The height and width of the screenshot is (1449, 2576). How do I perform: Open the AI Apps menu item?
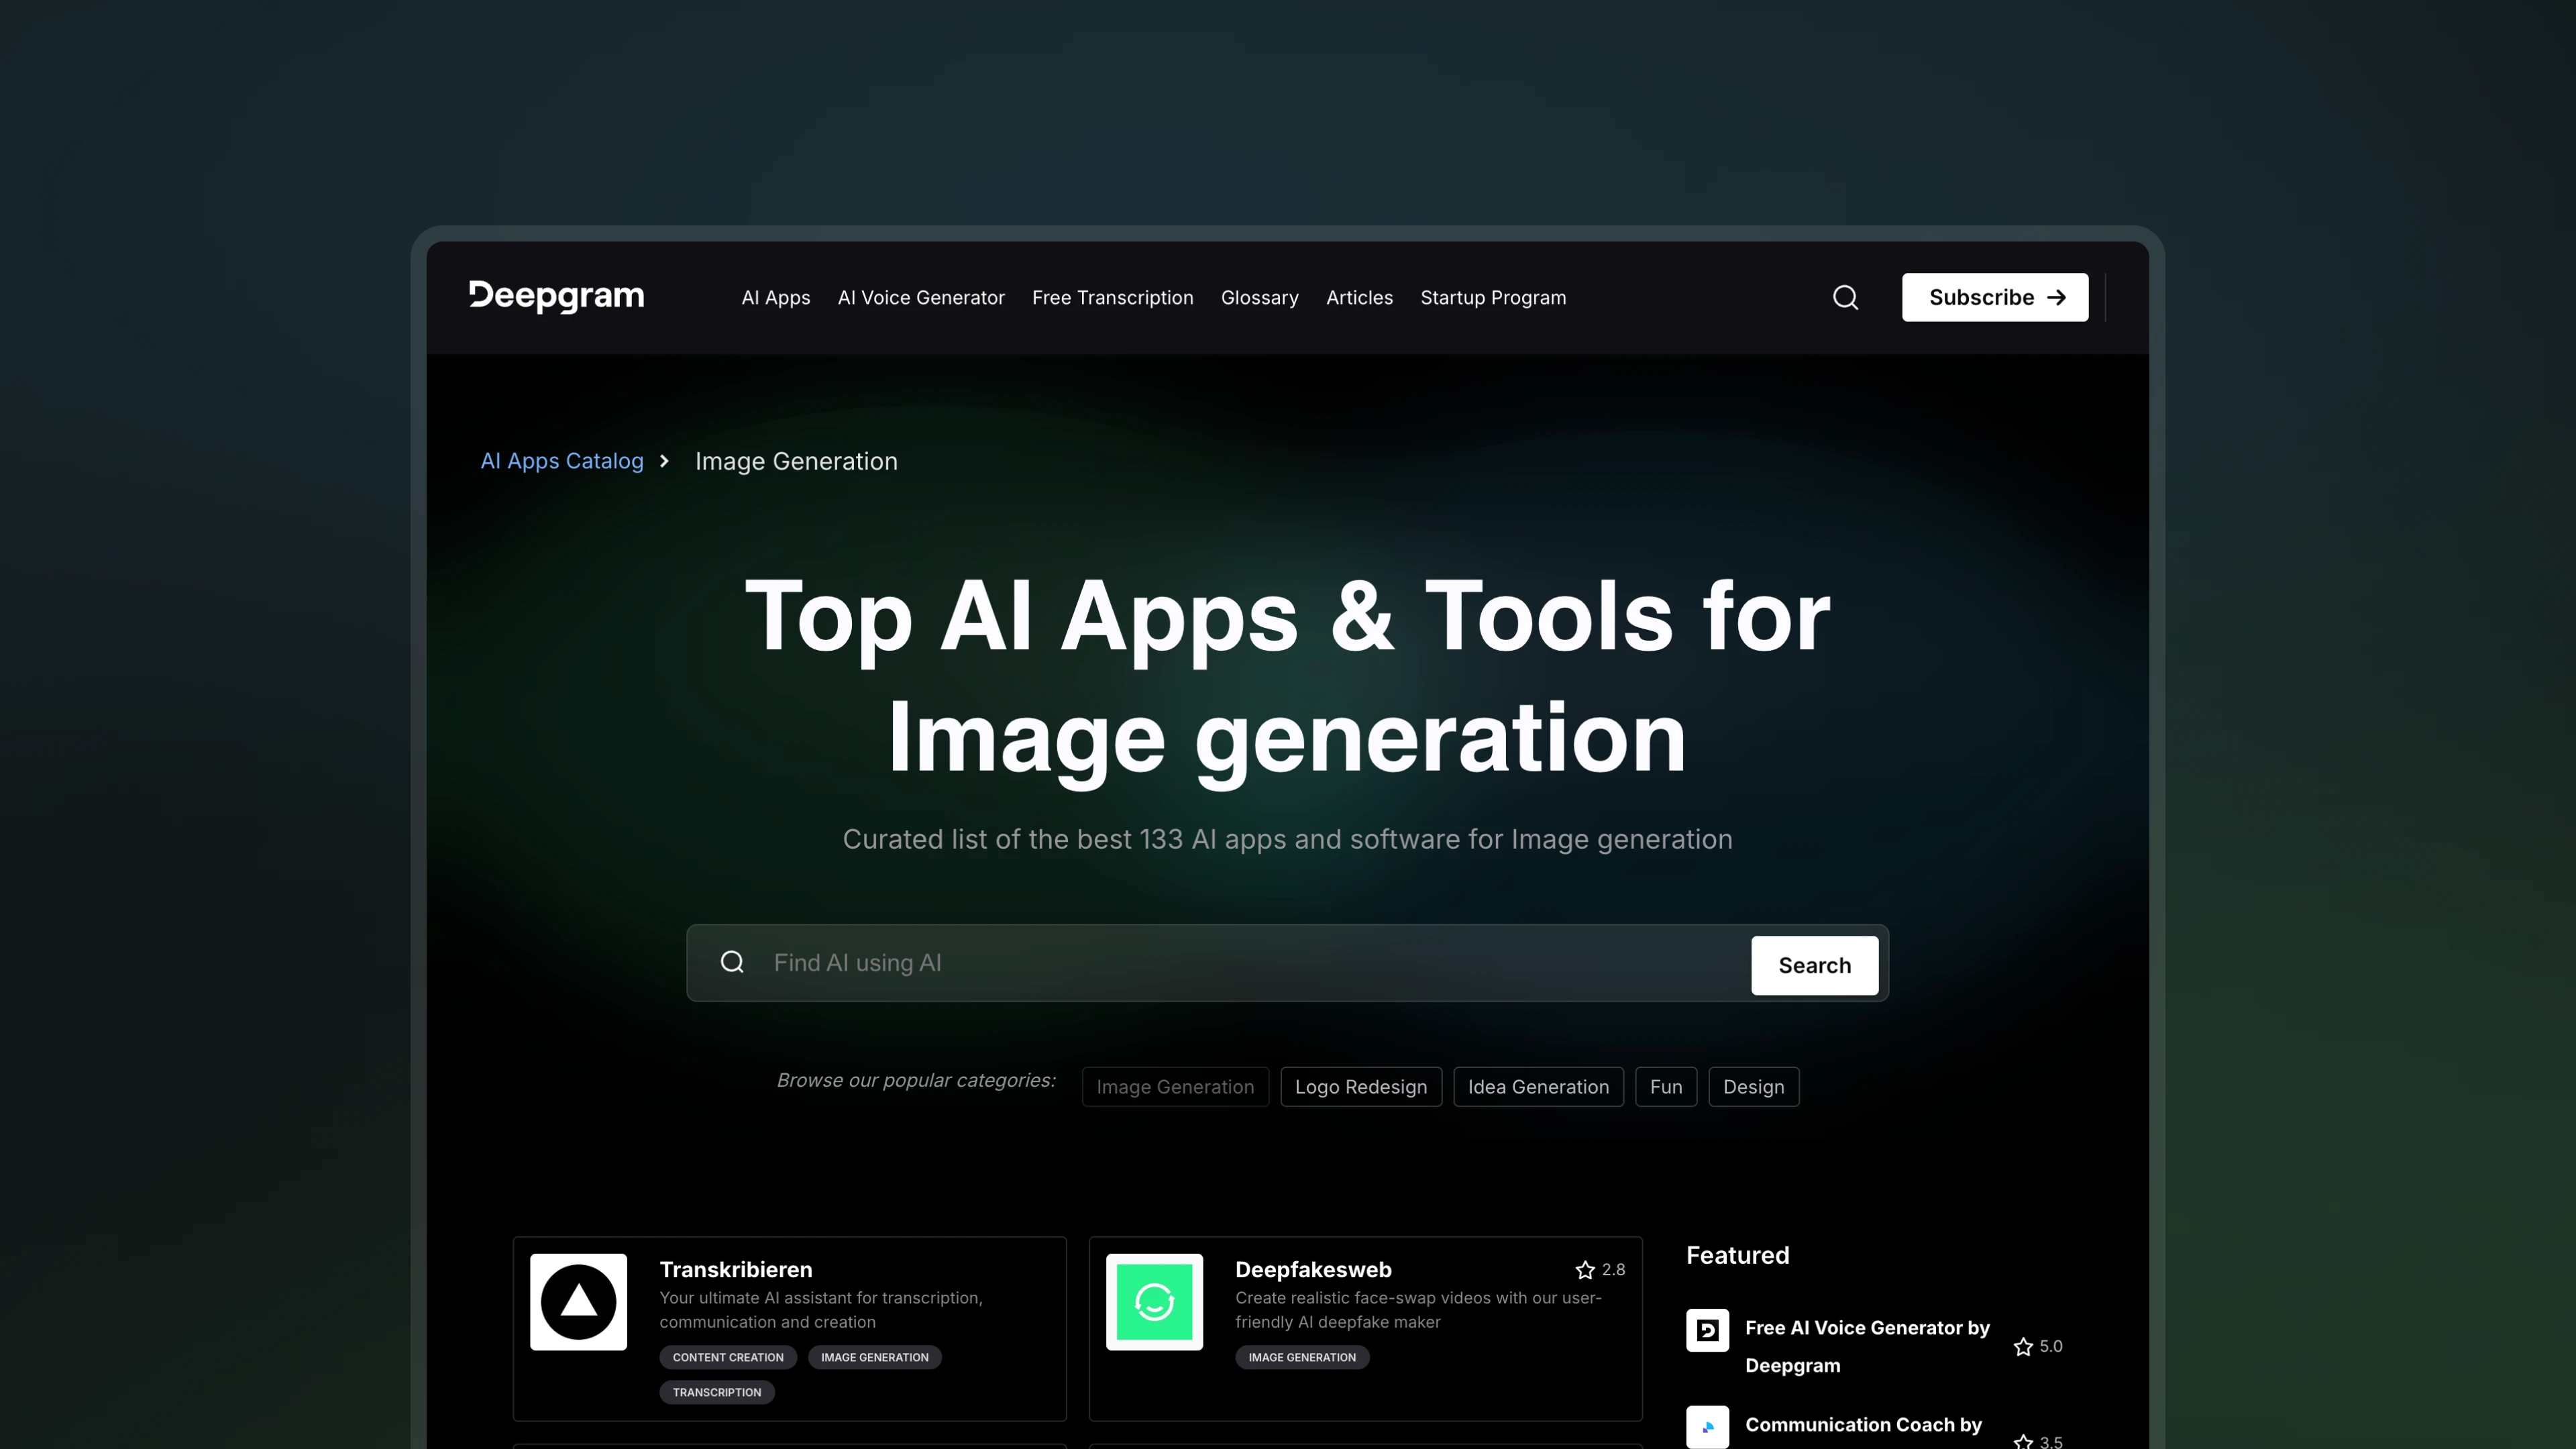coord(775,298)
